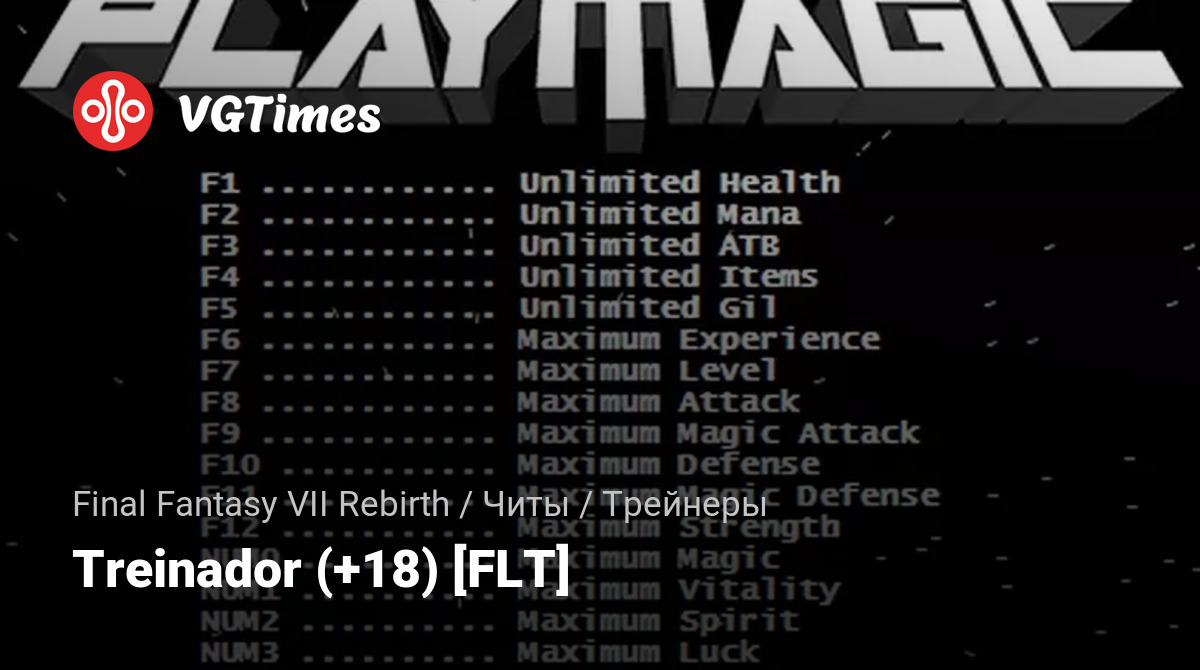The height and width of the screenshot is (670, 1200).
Task: Select the F9 Maximum Magic Attack line
Action: (560, 433)
